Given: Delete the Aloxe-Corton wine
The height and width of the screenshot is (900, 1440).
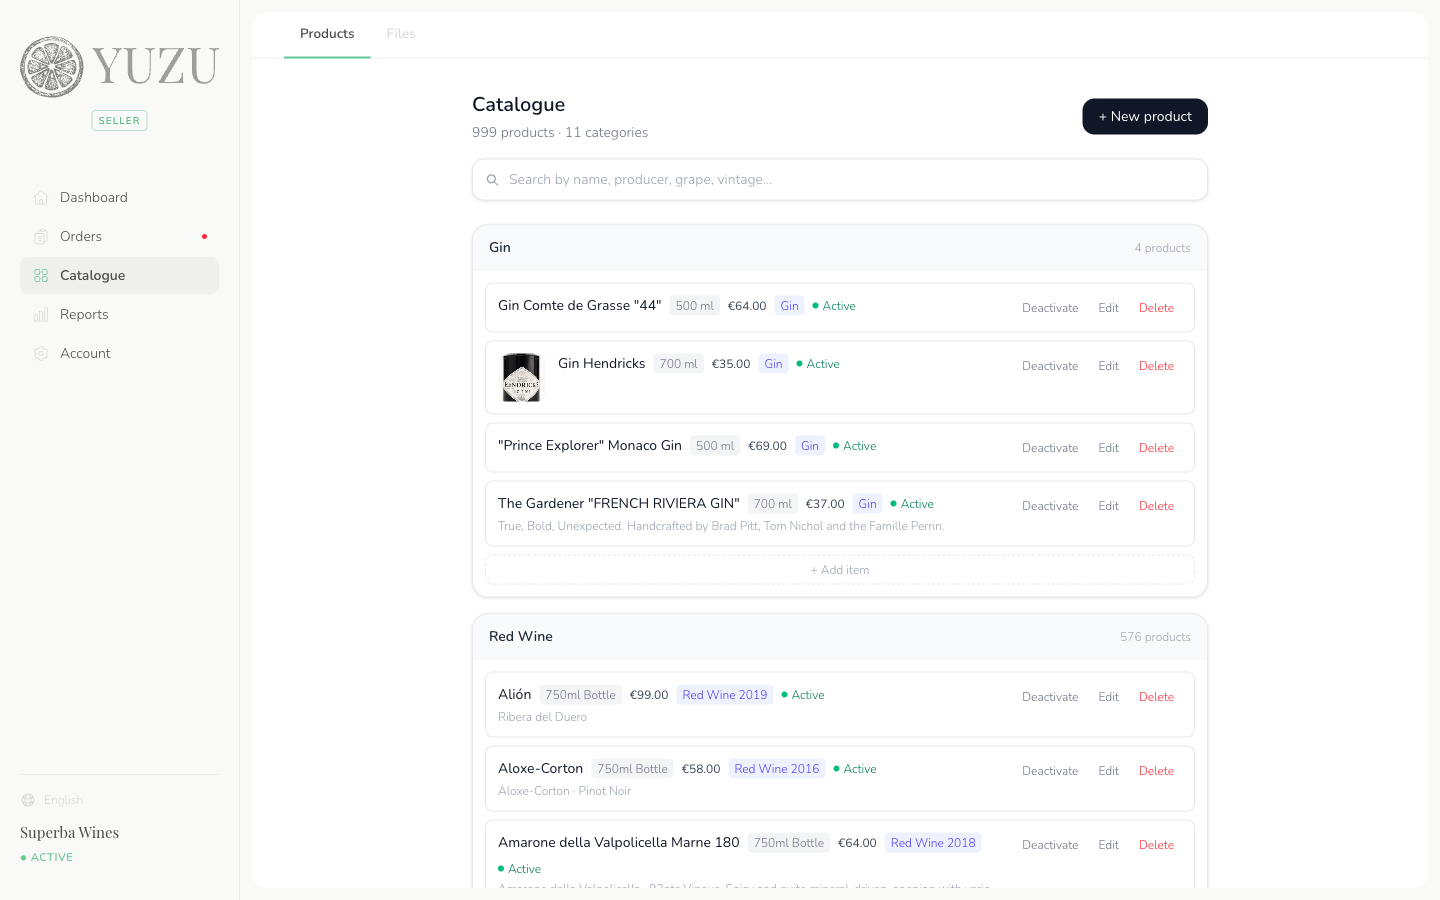Looking at the screenshot, I should (x=1156, y=771).
